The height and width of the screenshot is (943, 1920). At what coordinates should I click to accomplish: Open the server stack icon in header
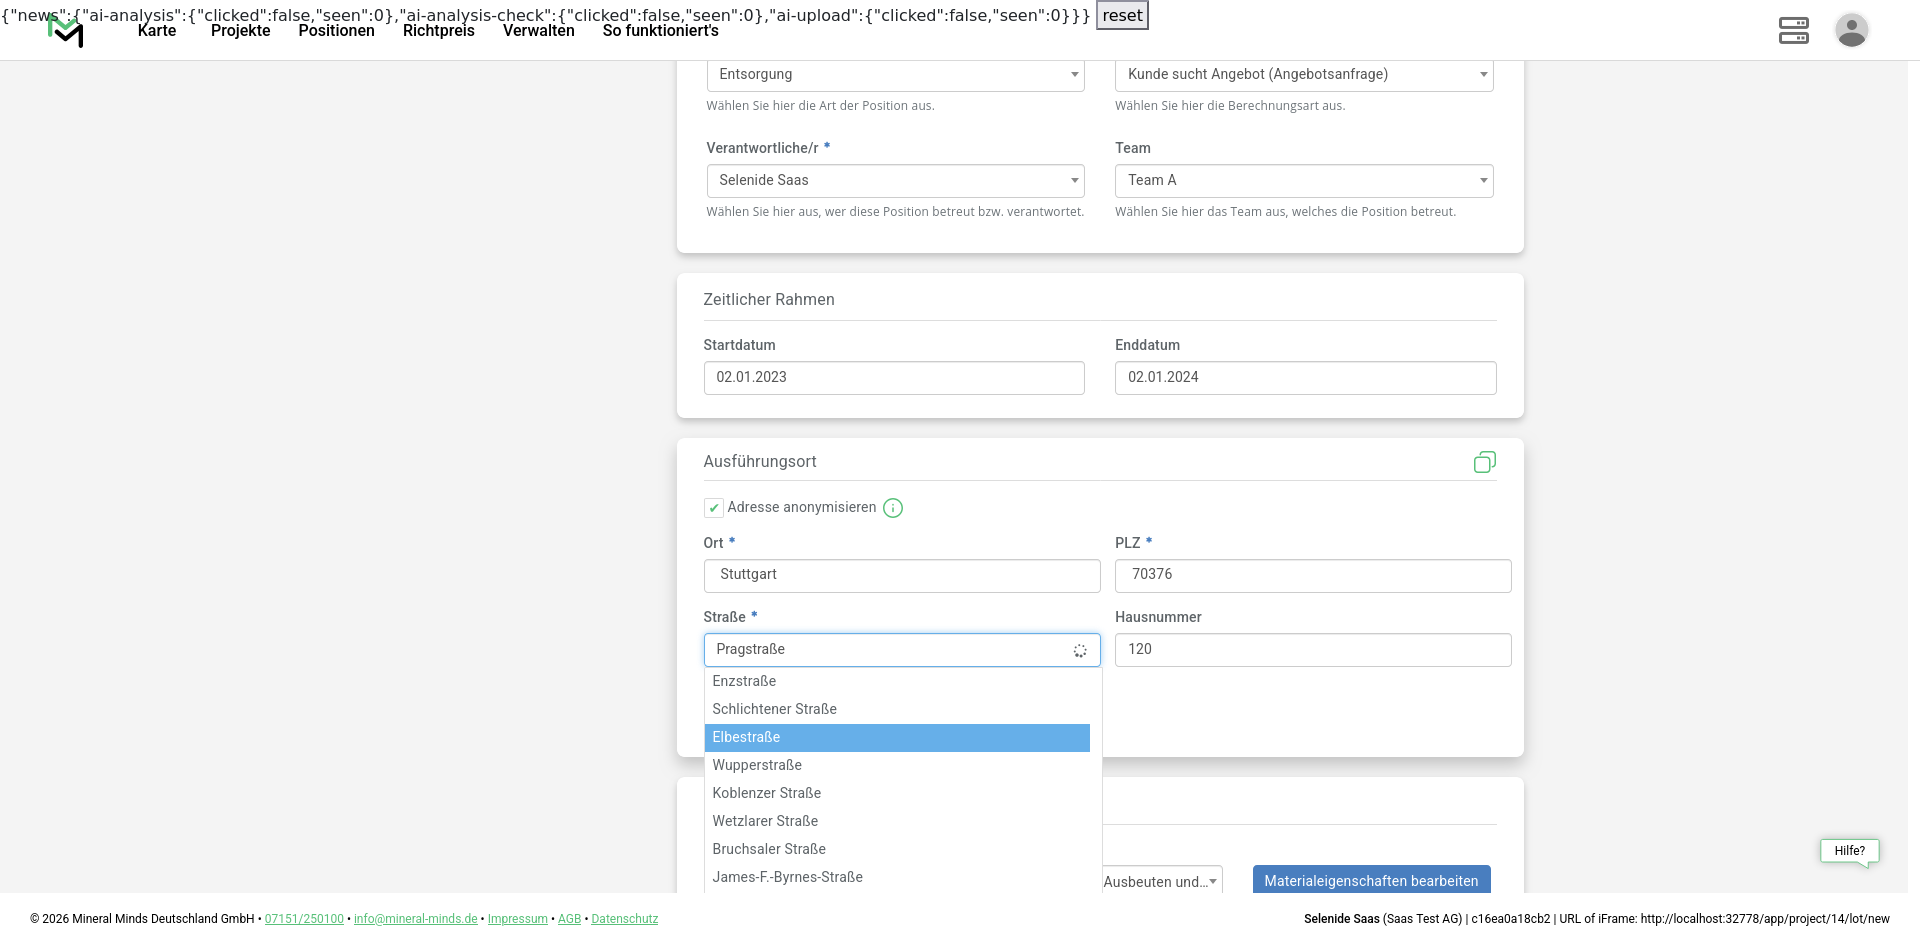[x=1793, y=30]
